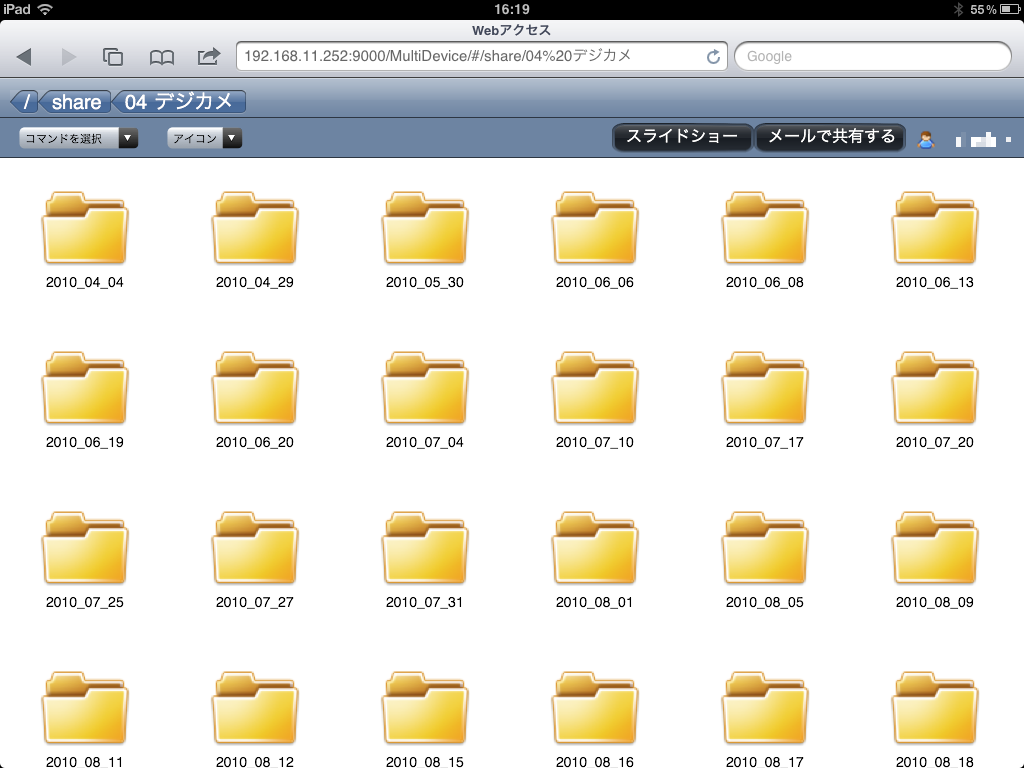
Task: Open folder 2010_08_18
Action: 935,719
